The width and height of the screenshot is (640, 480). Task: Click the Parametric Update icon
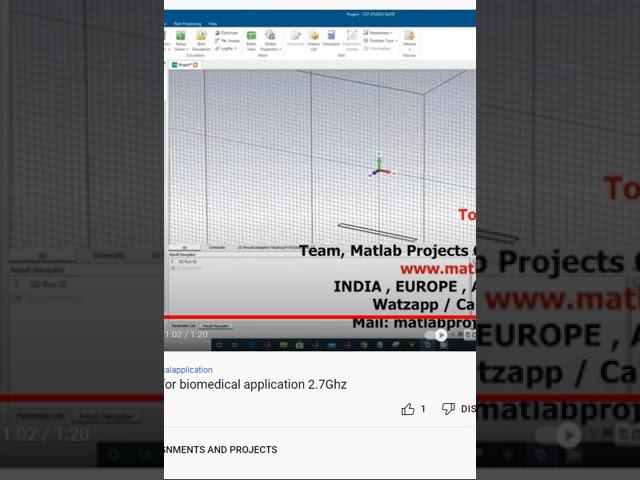(x=351, y=41)
